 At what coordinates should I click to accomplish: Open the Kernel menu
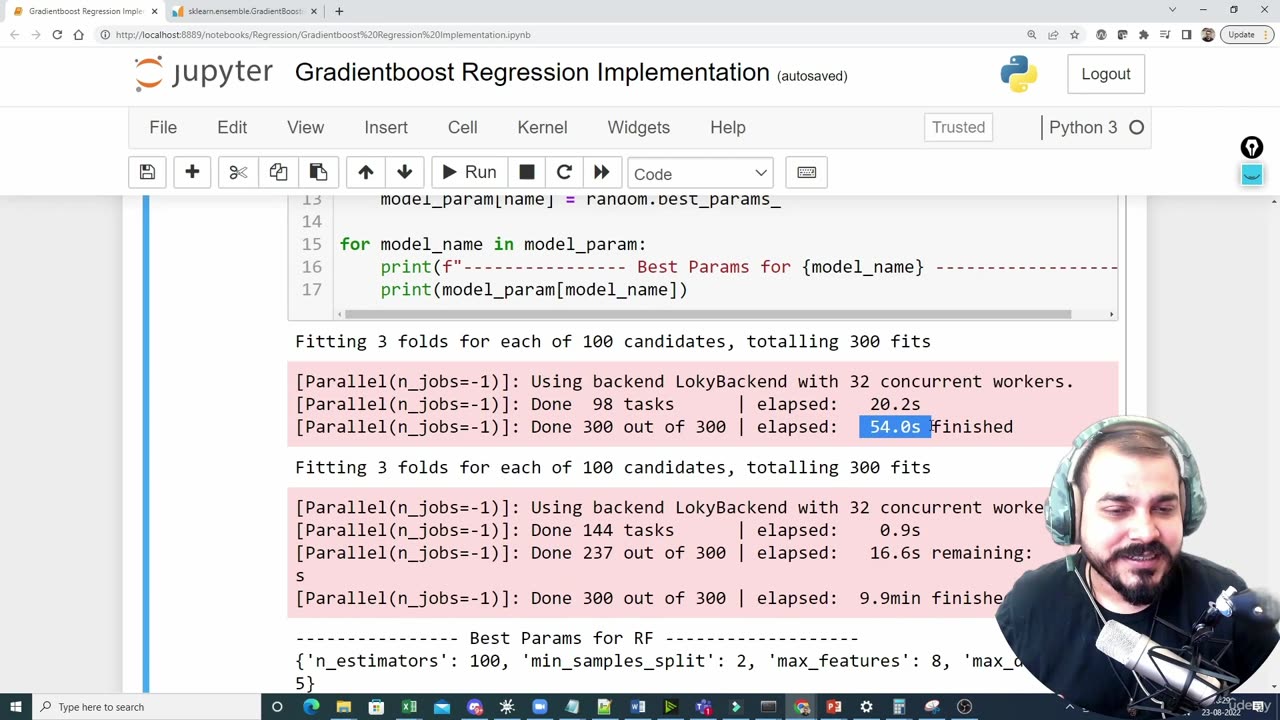542,127
